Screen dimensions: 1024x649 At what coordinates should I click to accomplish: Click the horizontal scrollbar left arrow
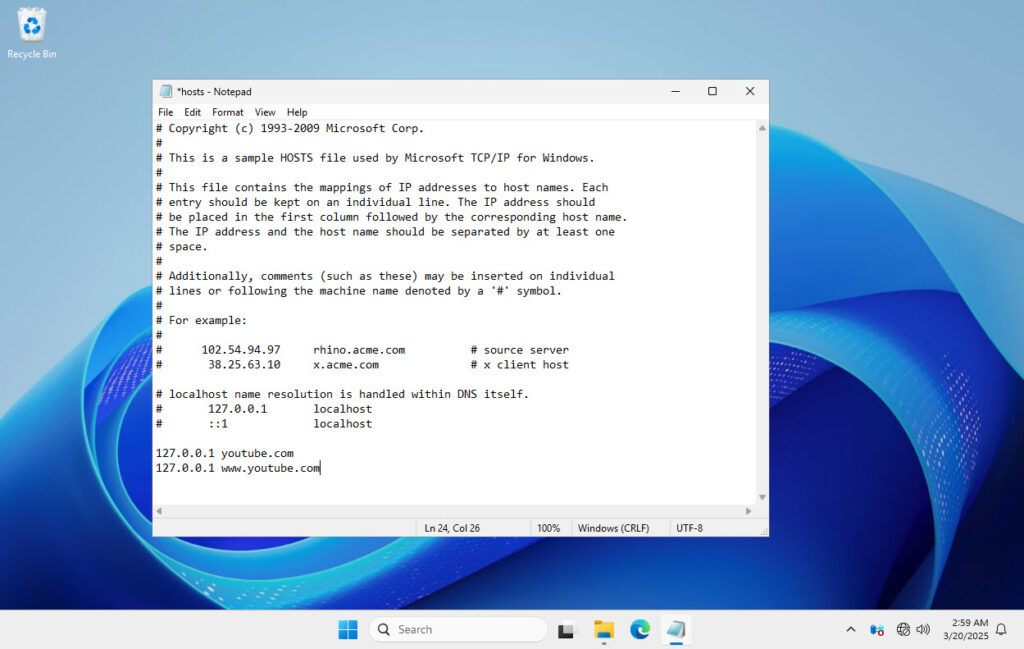159,511
